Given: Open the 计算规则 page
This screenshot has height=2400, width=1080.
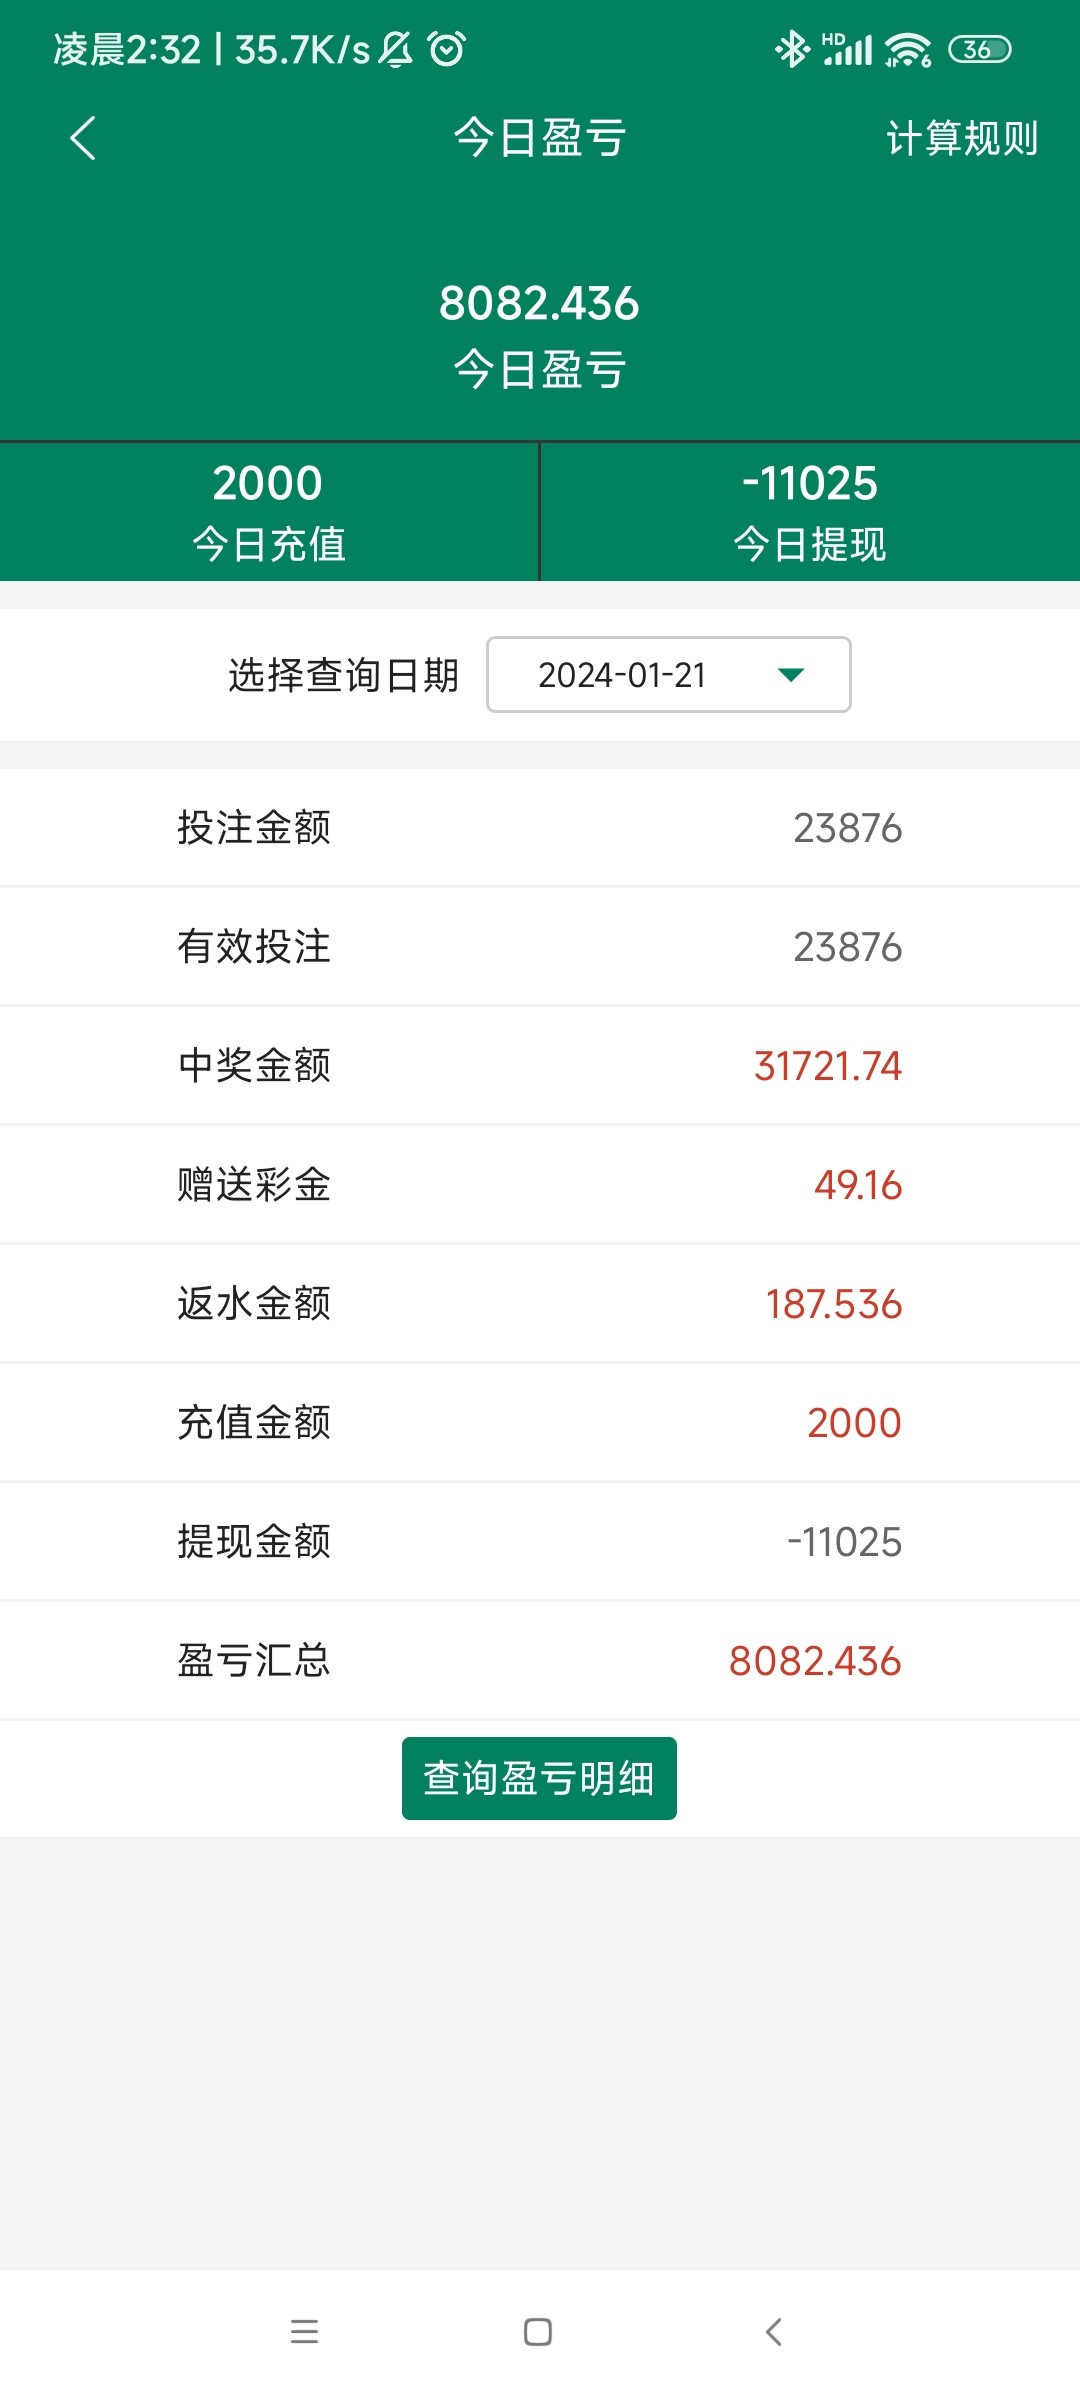Looking at the screenshot, I should point(961,138).
